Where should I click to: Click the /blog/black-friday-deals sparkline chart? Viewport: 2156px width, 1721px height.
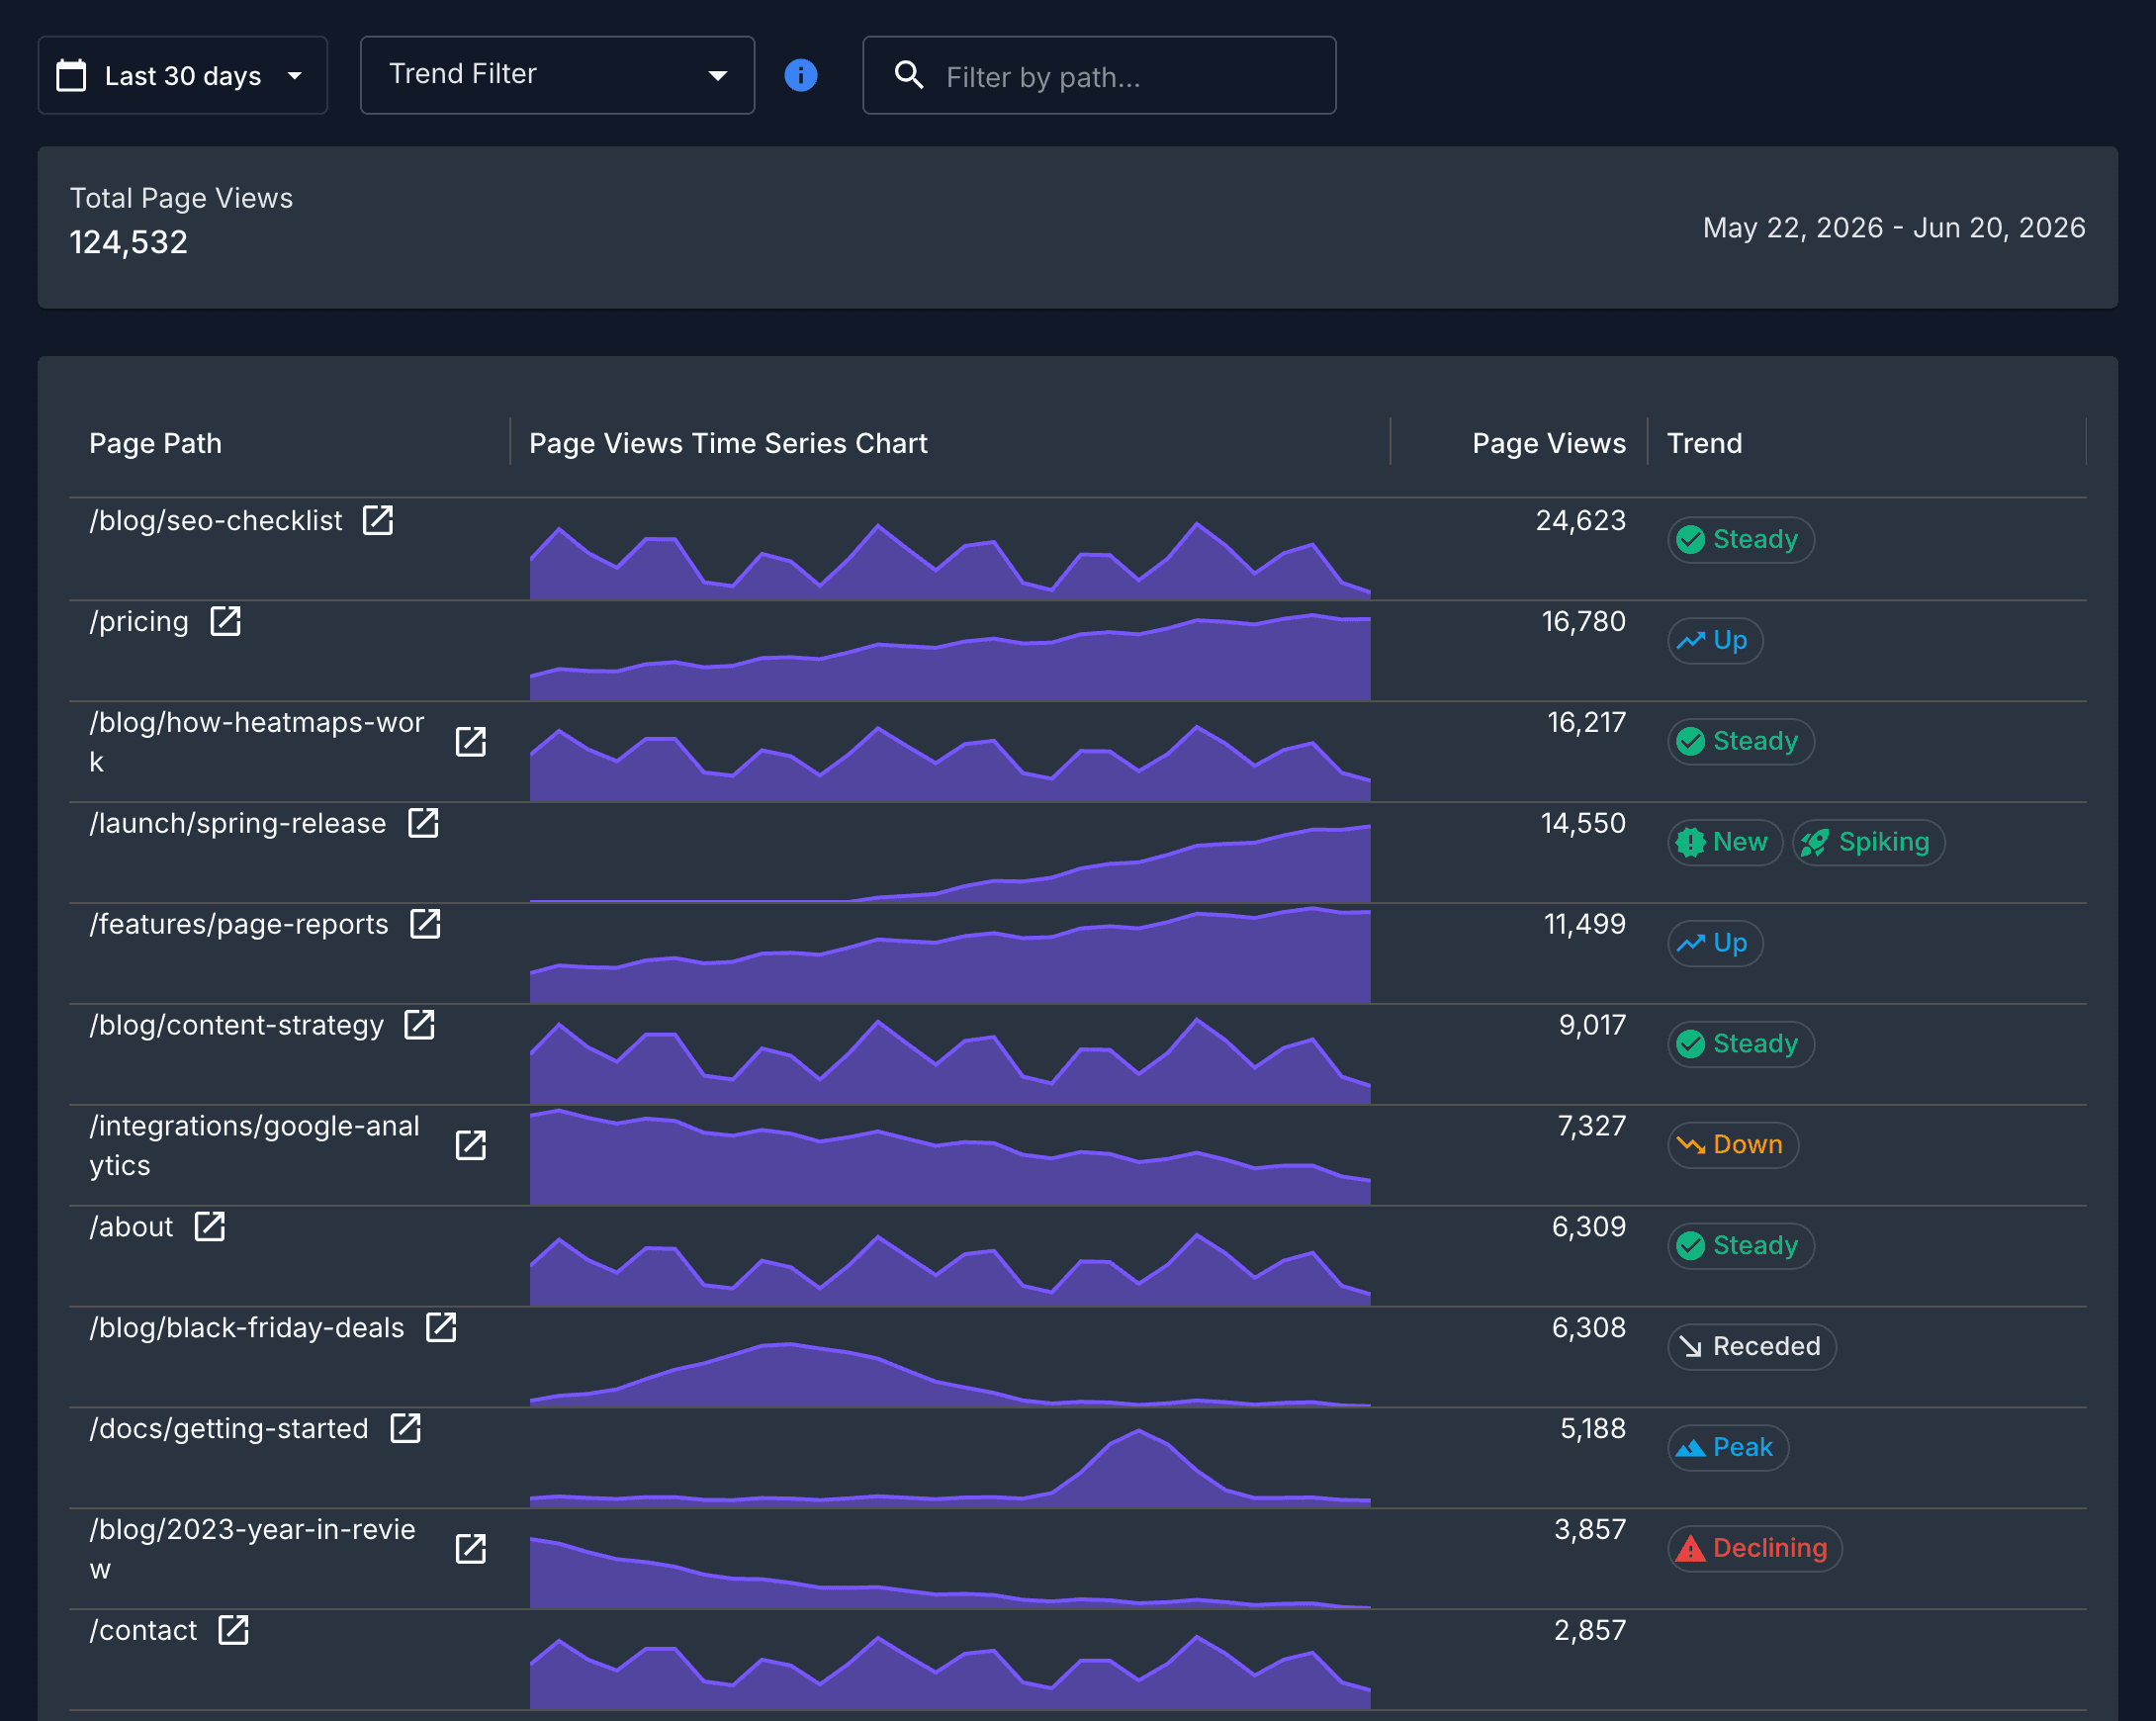click(x=950, y=1374)
